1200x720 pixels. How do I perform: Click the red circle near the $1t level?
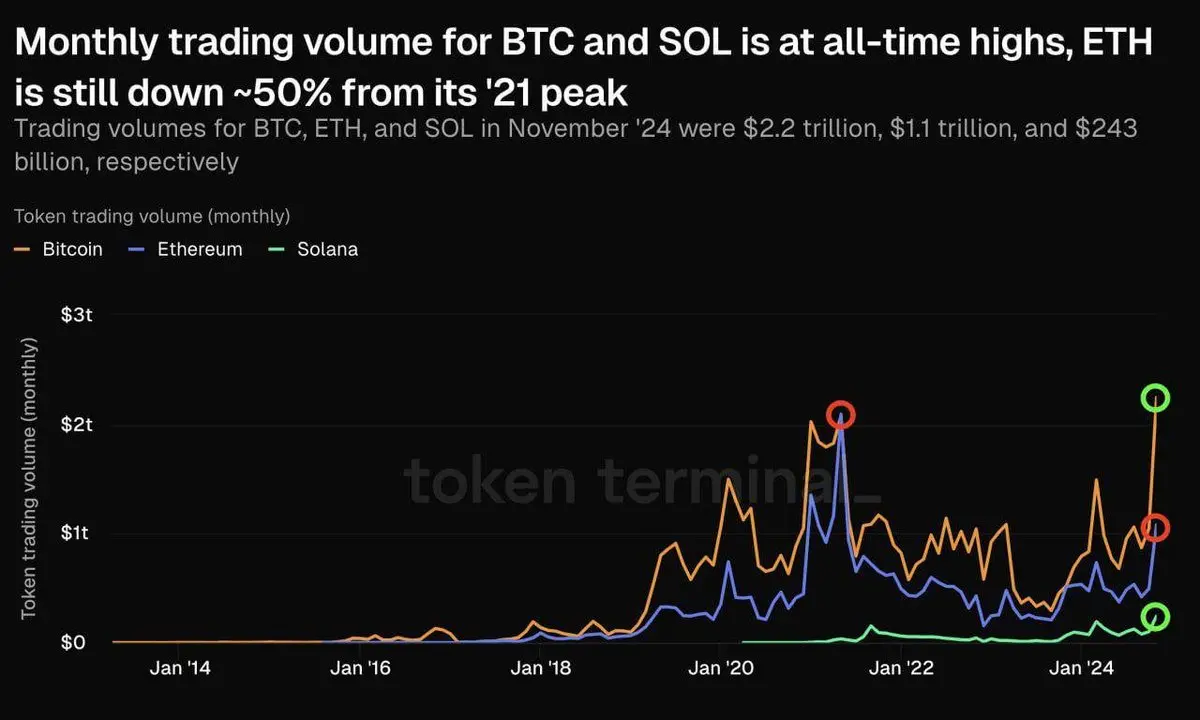(x=1156, y=527)
